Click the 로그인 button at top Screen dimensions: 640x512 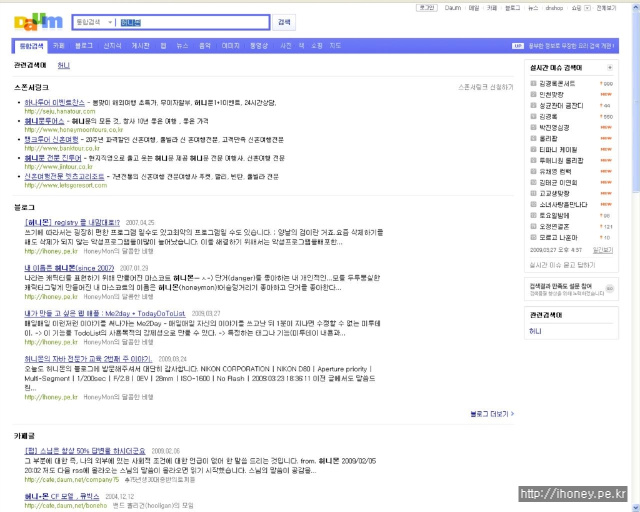[427, 8]
